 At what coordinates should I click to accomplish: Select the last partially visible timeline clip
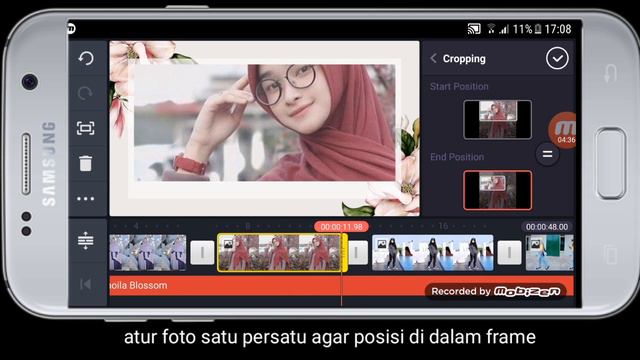tap(549, 253)
